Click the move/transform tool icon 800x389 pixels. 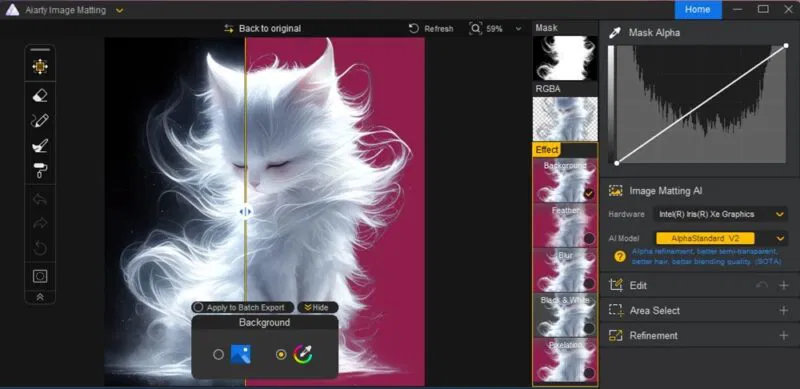click(x=40, y=67)
